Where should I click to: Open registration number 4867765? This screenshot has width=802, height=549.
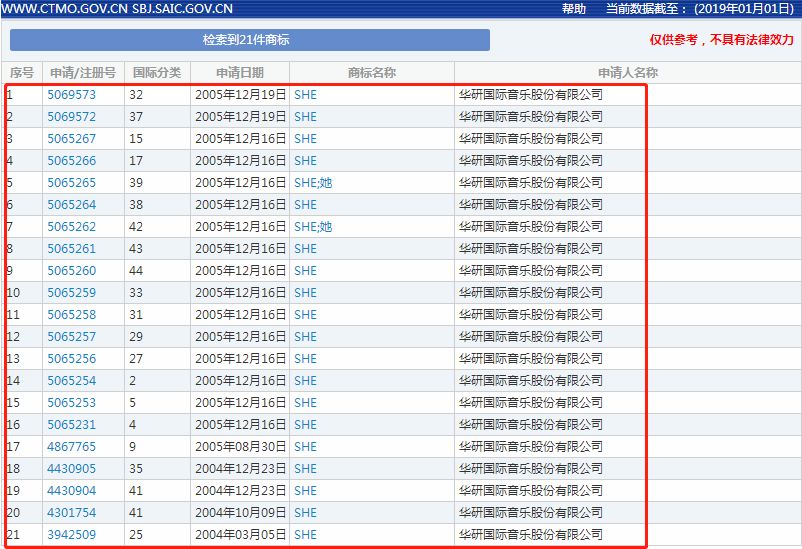tap(72, 447)
